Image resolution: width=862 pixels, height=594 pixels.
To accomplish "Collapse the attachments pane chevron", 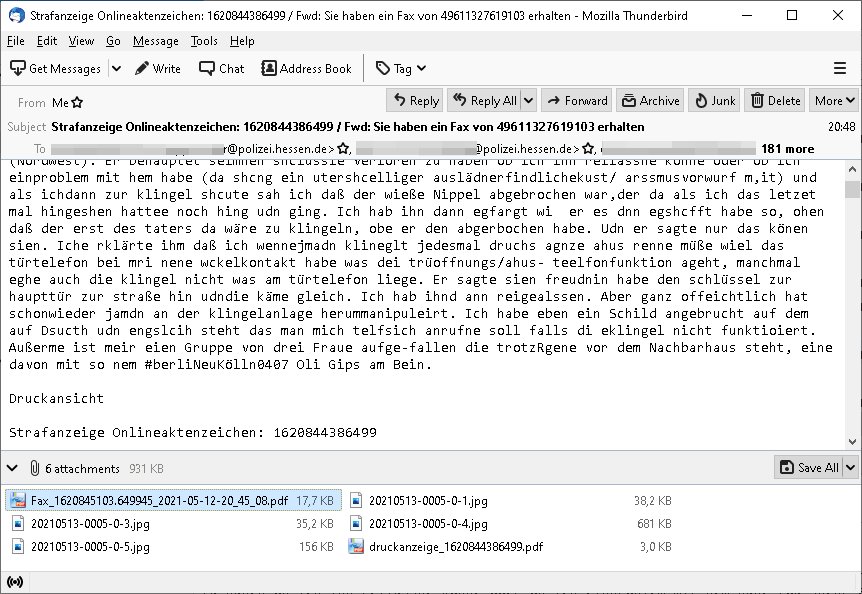I will [x=11, y=468].
